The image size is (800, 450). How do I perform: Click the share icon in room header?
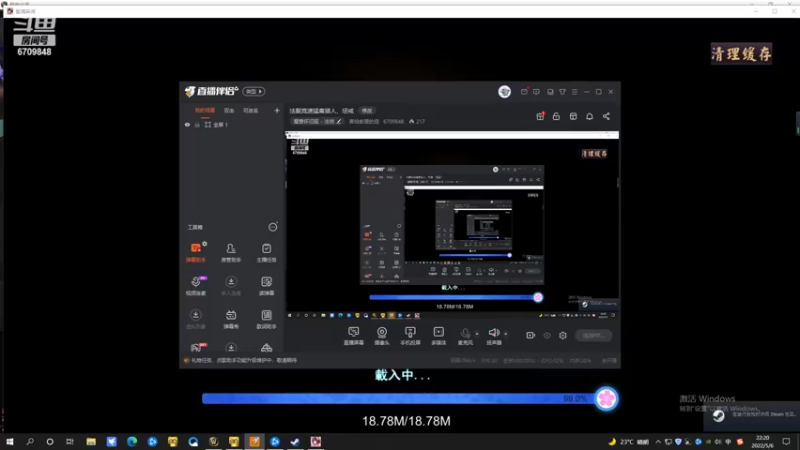click(606, 116)
